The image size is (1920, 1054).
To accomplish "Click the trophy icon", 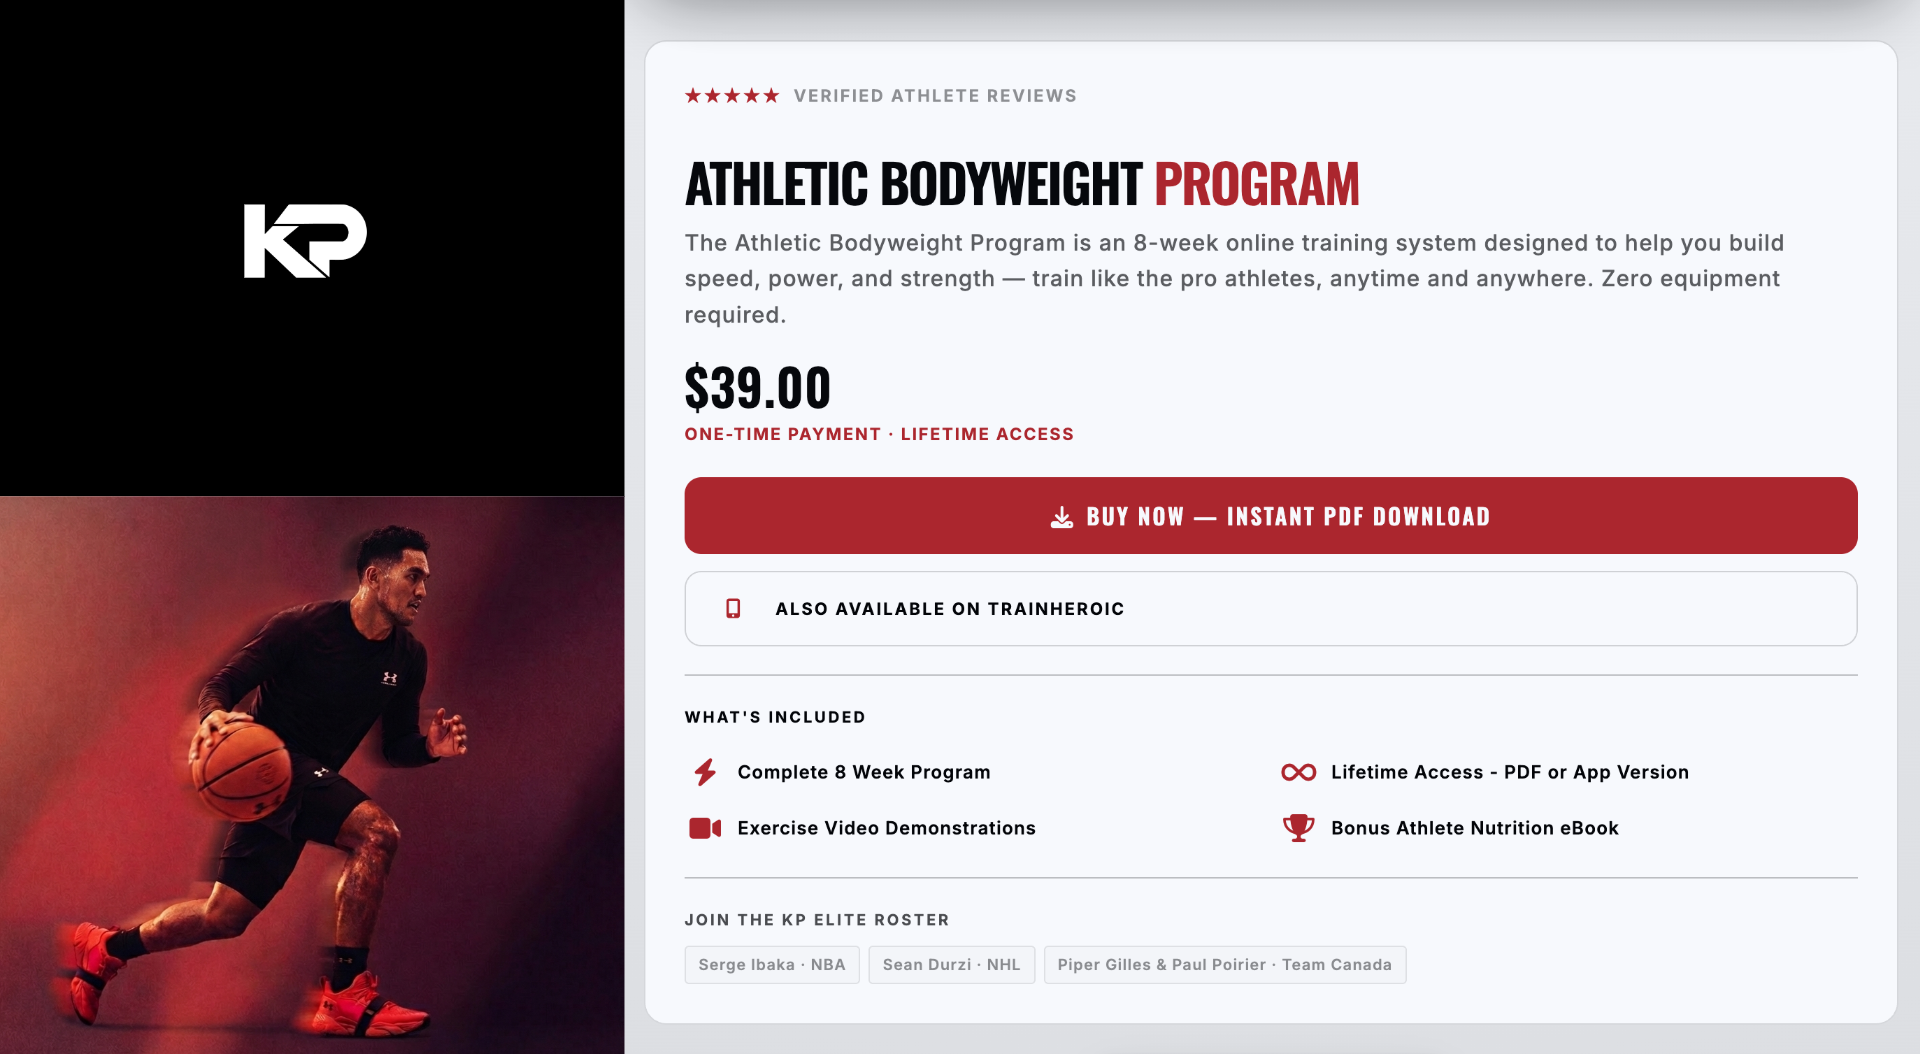I will [1298, 828].
